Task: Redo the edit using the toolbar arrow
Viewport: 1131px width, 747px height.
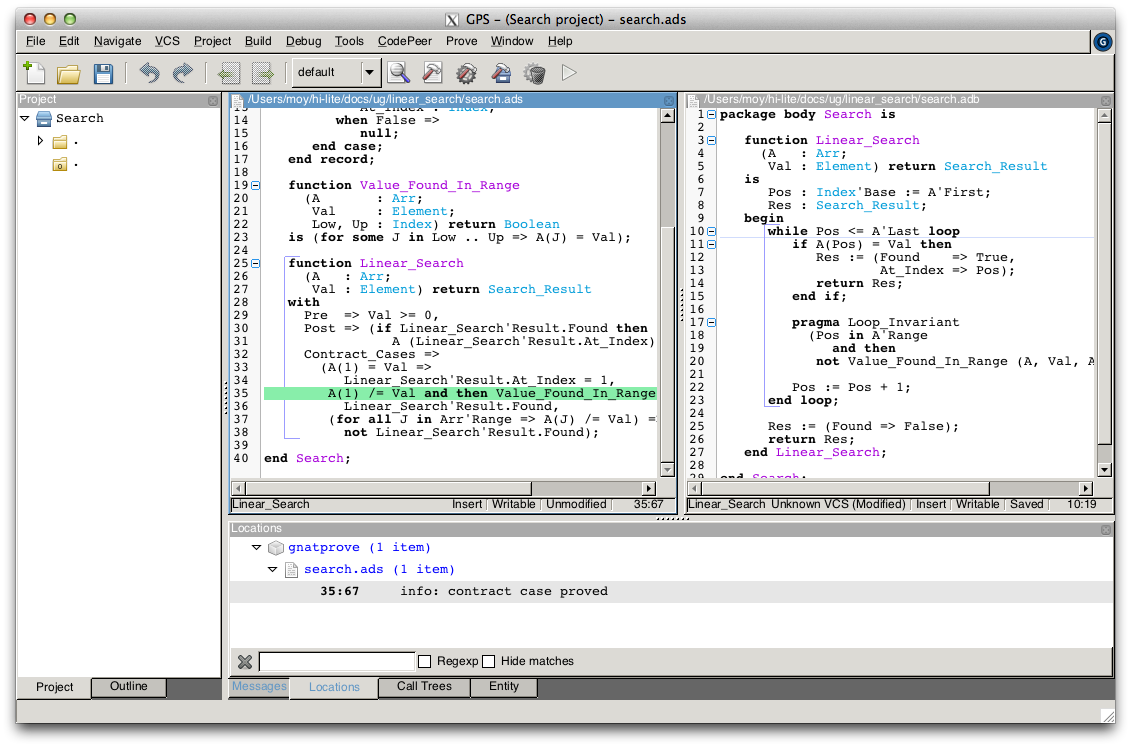Action: pyautogui.click(x=182, y=73)
